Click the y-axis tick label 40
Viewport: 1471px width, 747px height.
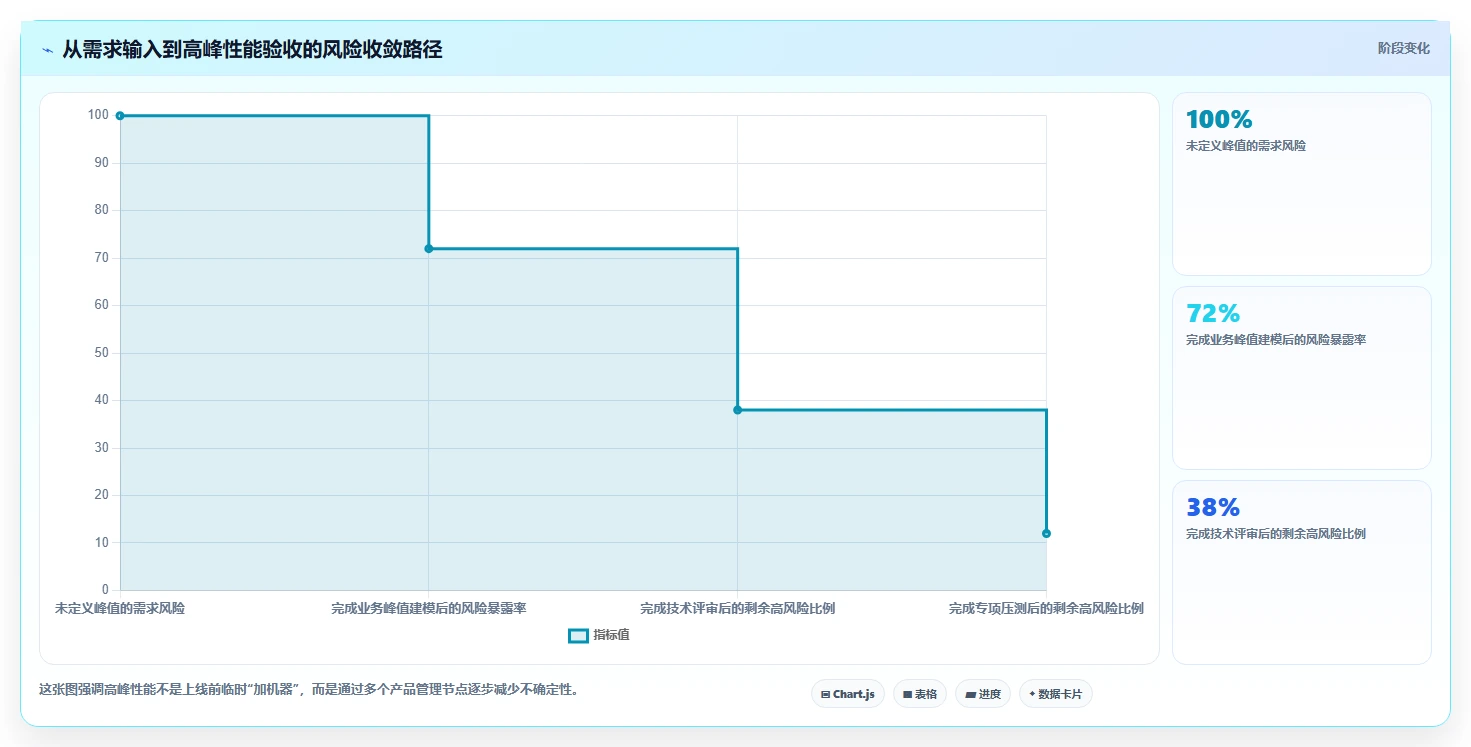coord(101,400)
